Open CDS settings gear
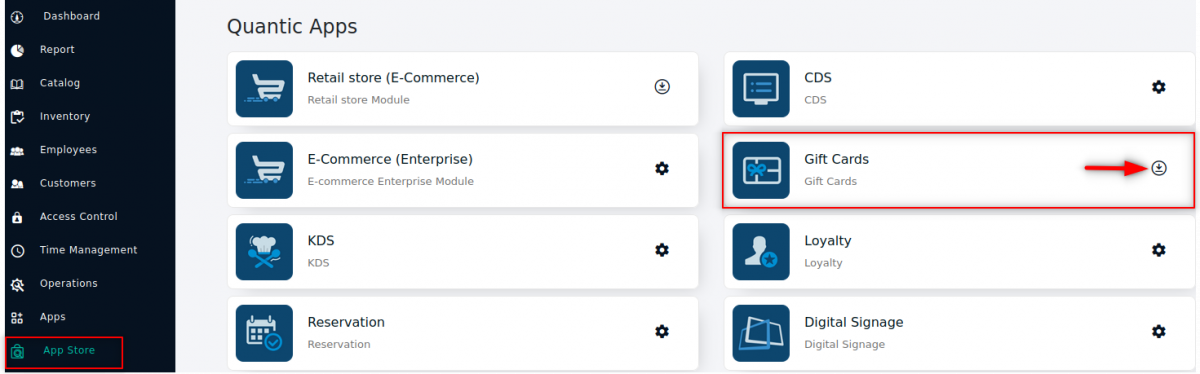This screenshot has width=1200, height=374. point(1159,87)
